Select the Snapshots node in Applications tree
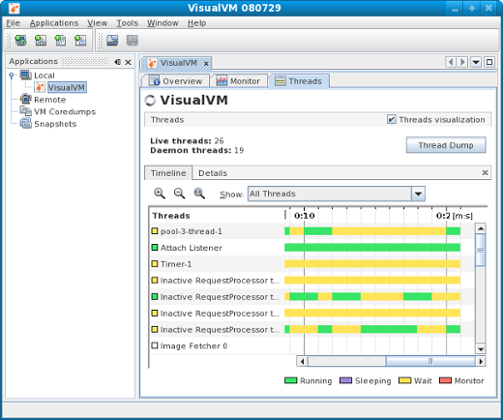Image resolution: width=503 pixels, height=420 pixels. [55, 124]
